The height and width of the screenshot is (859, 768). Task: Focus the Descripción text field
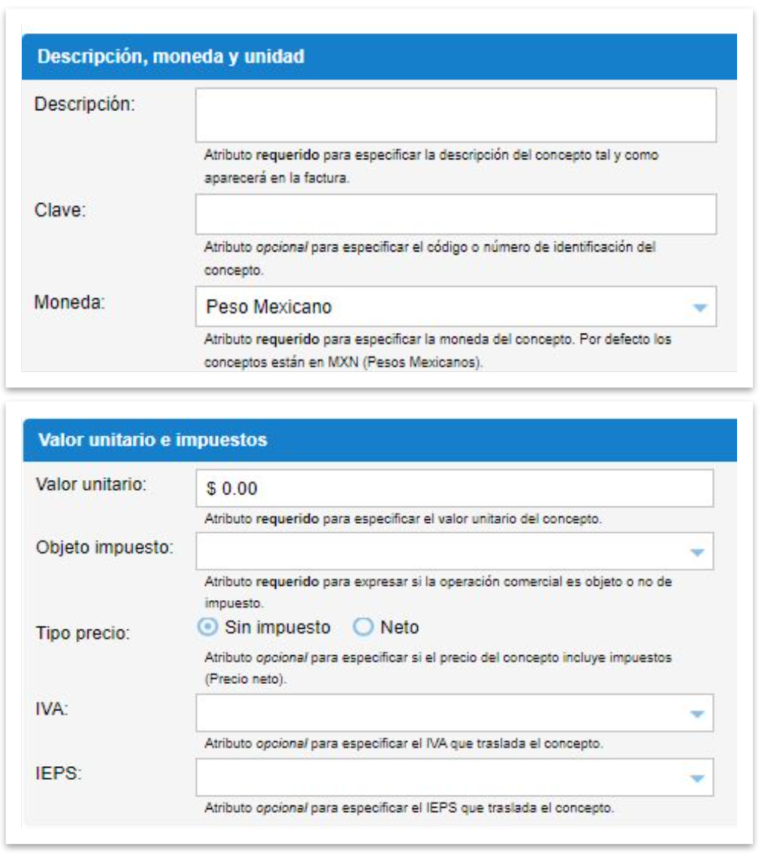pyautogui.click(x=455, y=115)
